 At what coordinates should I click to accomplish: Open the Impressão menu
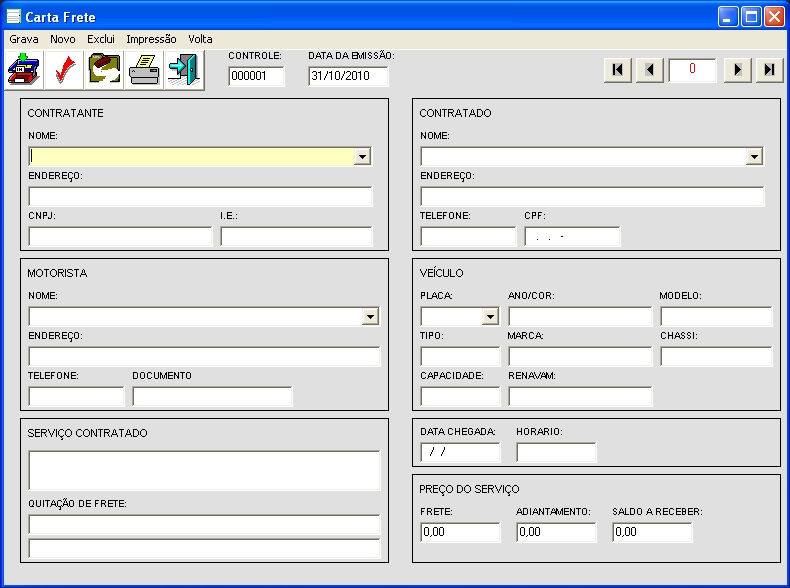151,39
